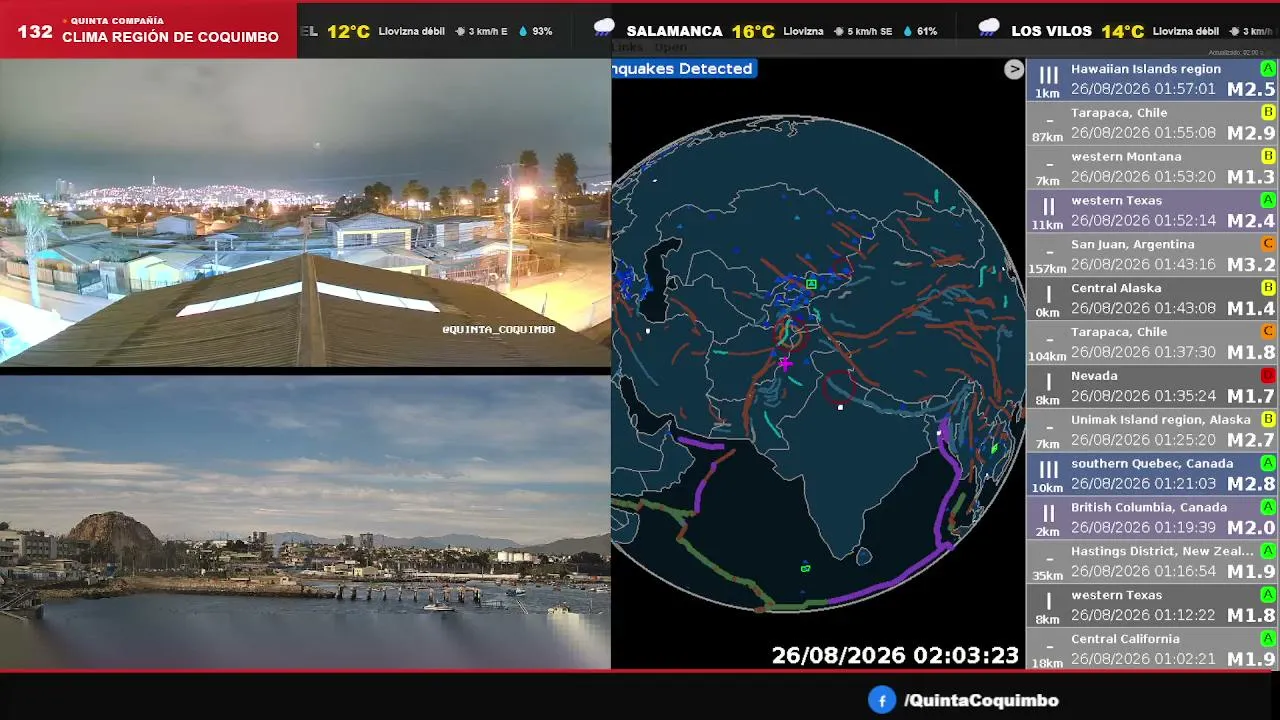The image size is (1280, 720).
Task: Click the magenta cross marker on the globe
Action: [x=786, y=364]
